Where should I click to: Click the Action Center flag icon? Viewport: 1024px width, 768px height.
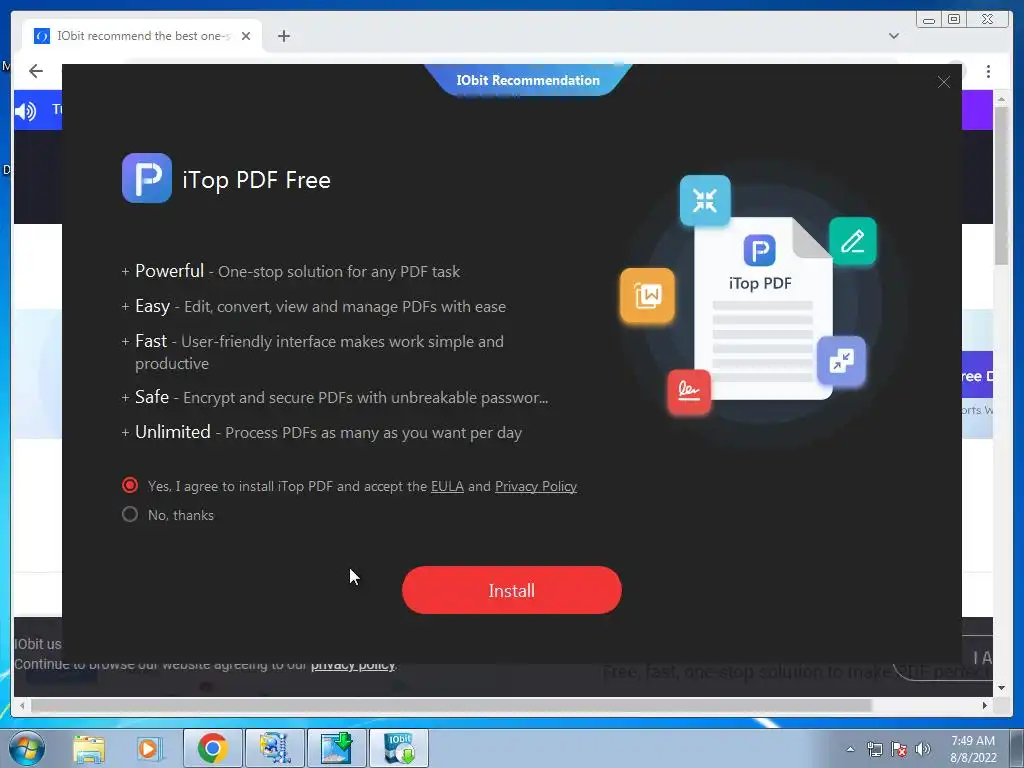point(899,749)
